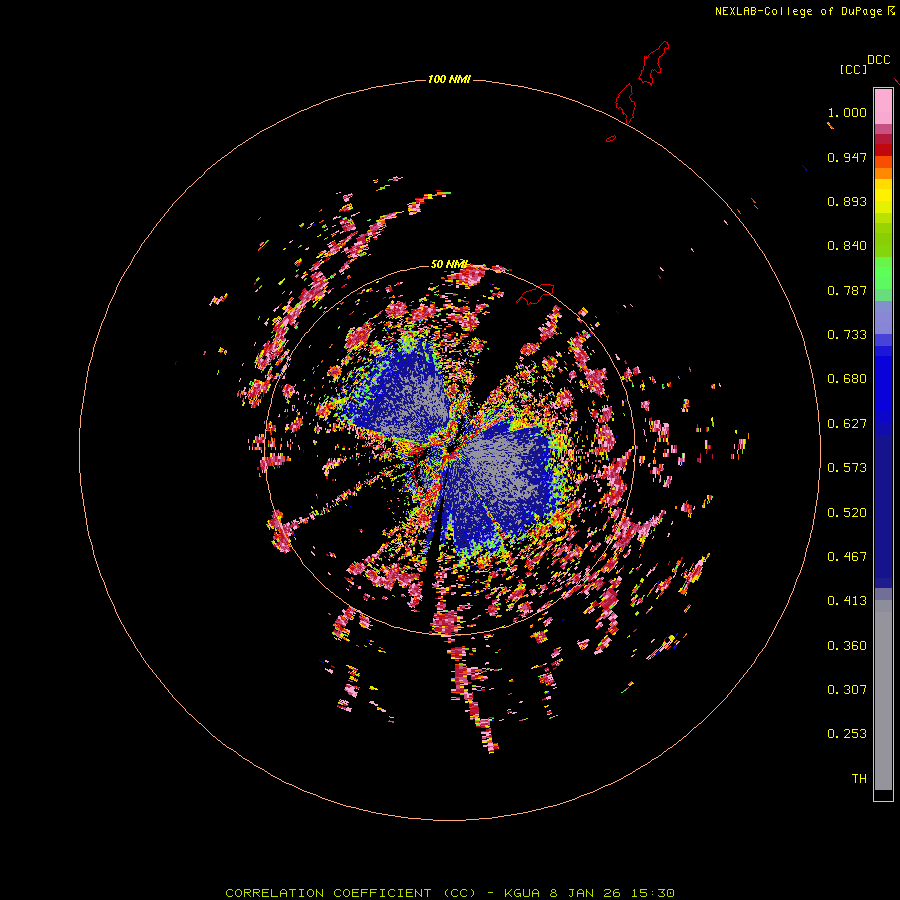The image size is (900, 900).
Task: Click the 50 NMI range ring label
Action: [449, 264]
